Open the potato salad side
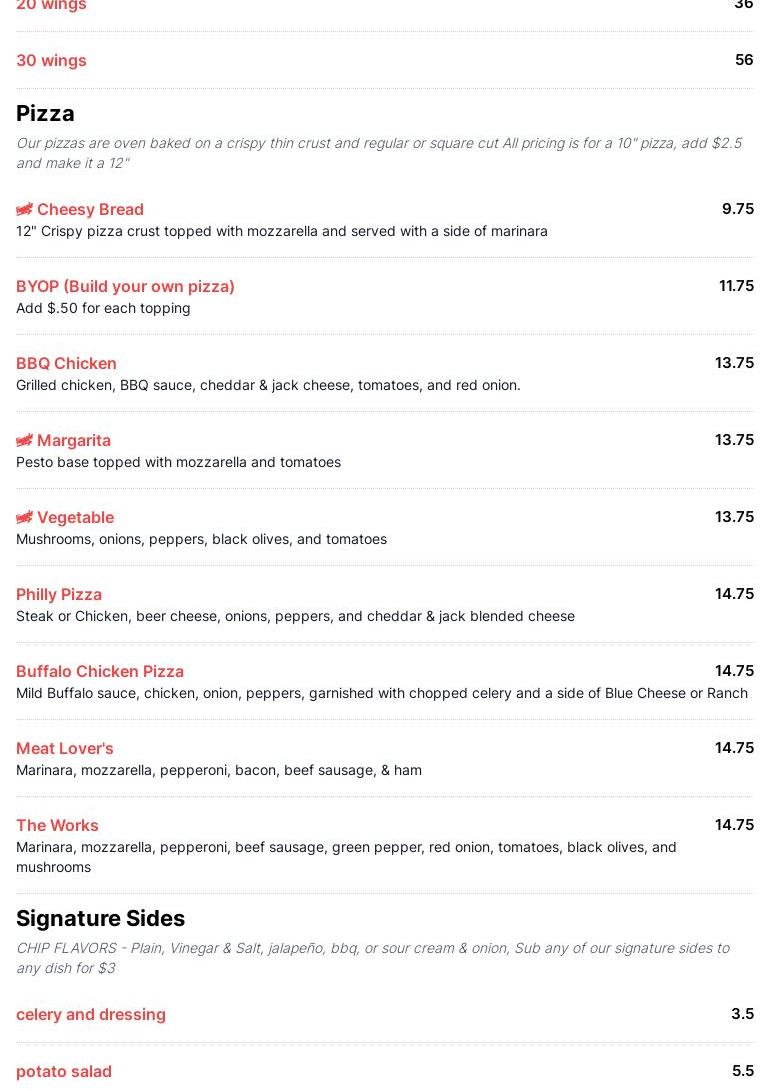 point(64,1072)
